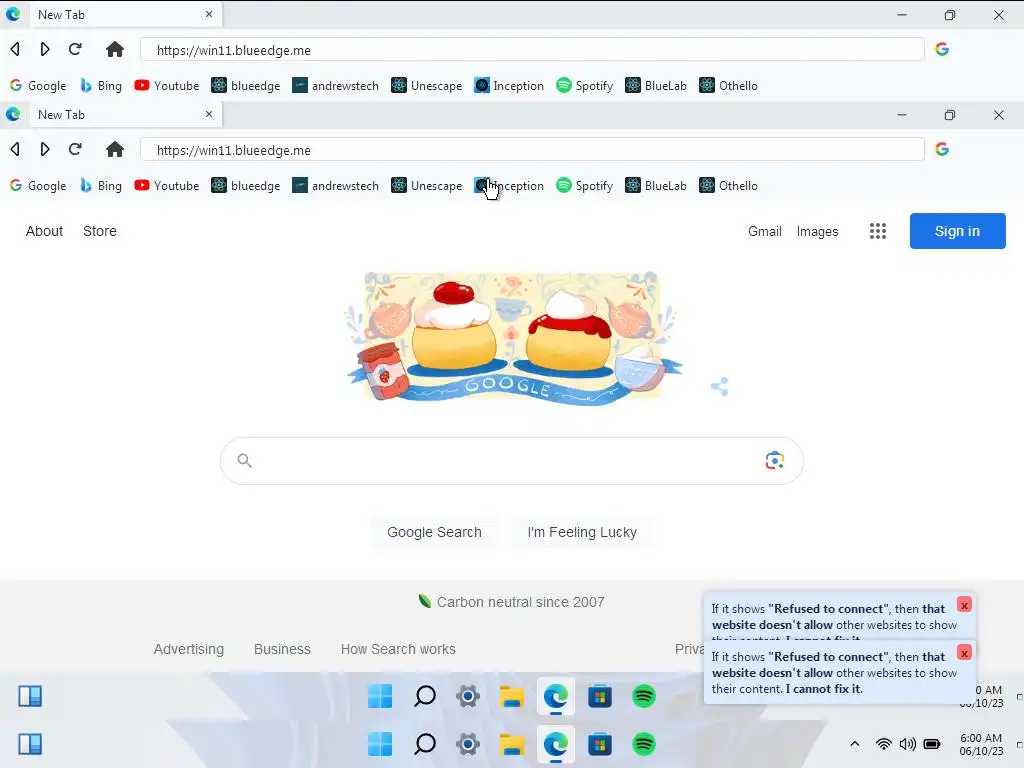This screenshot has height=768, width=1024.
Task: Open Search on the bottom taskbar
Action: click(x=425, y=744)
